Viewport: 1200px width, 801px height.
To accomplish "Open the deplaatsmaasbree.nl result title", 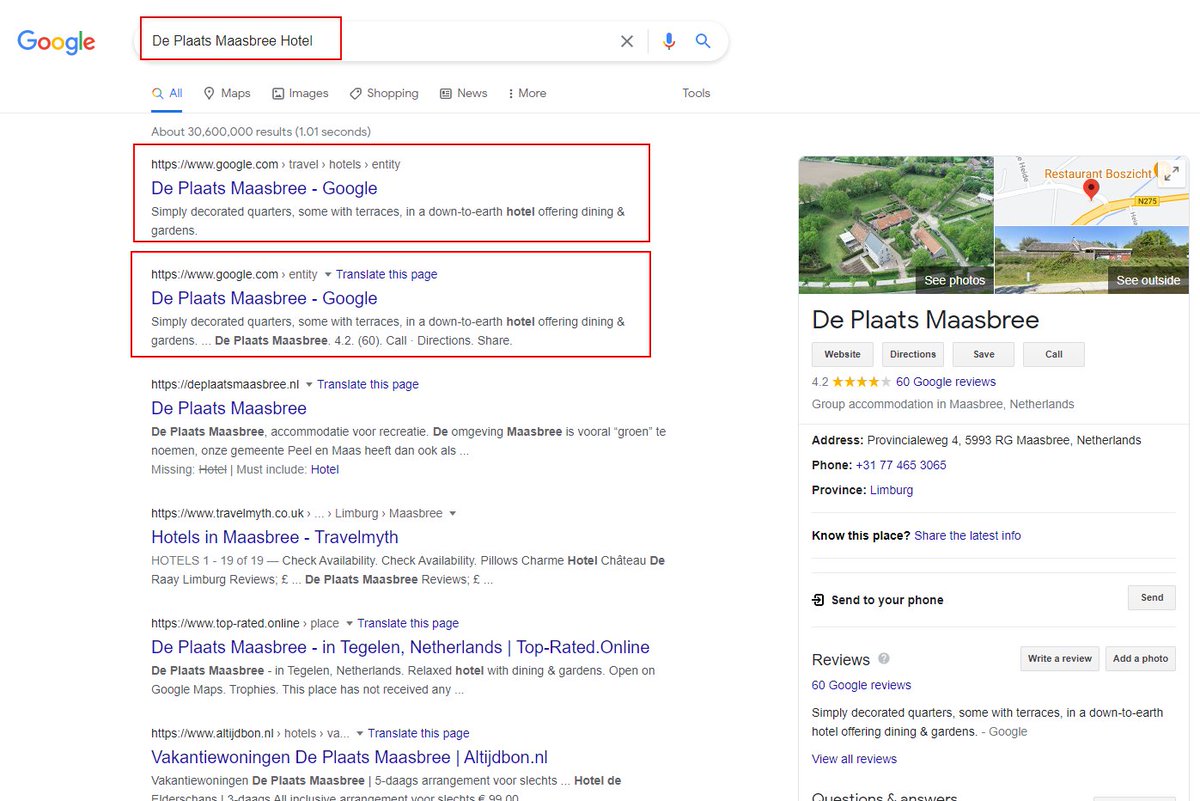I will coord(229,408).
